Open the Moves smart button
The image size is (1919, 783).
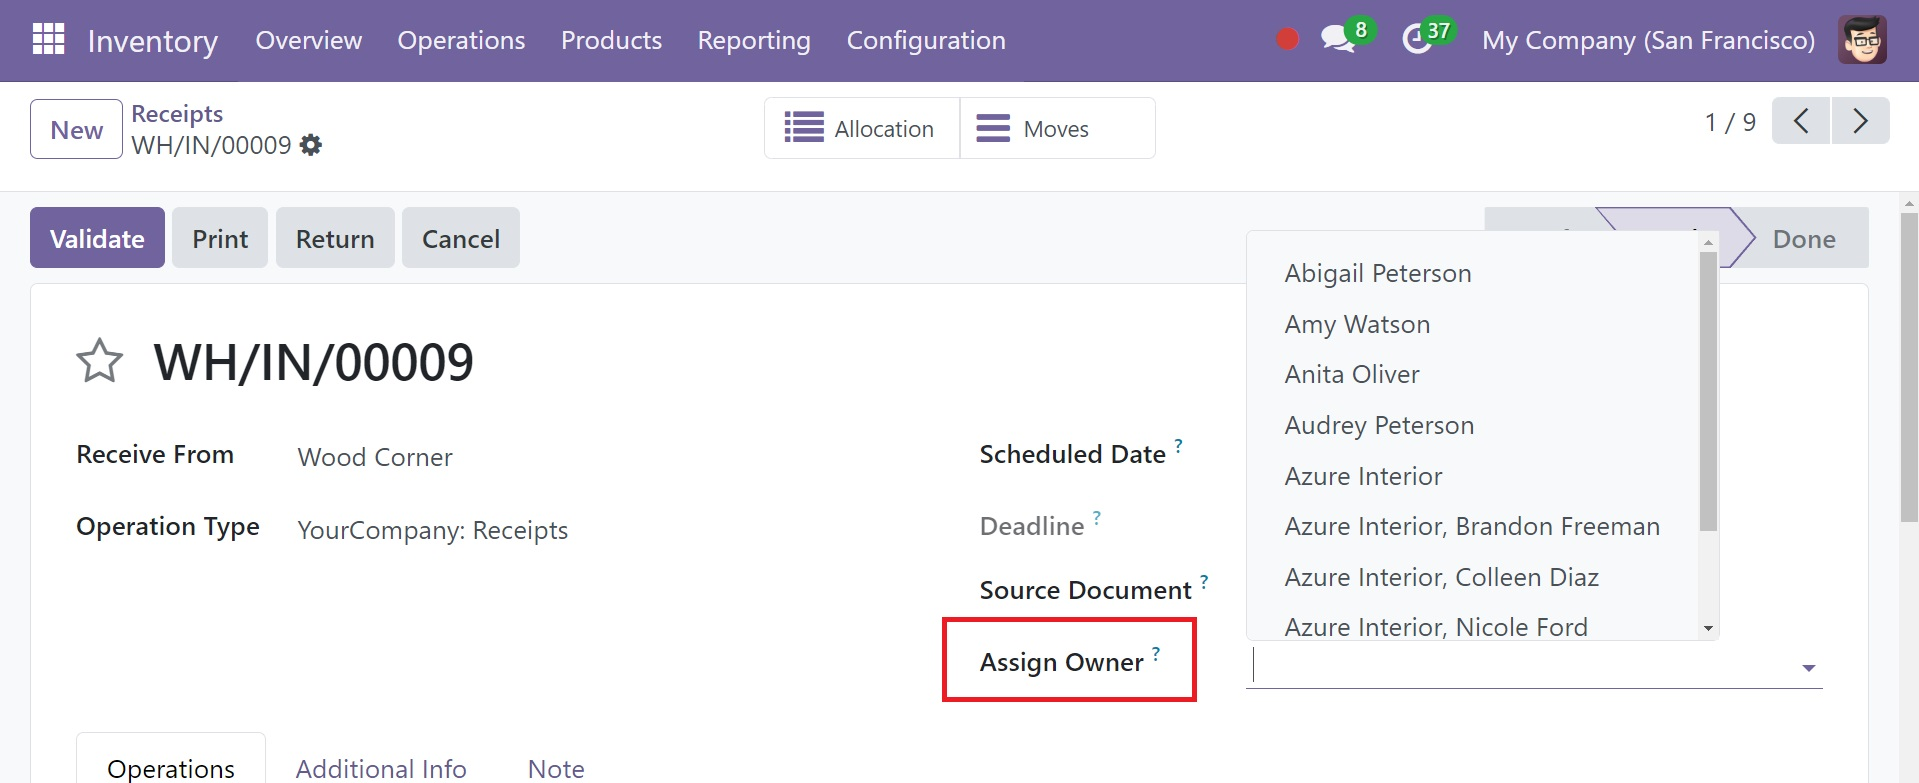coord(1057,128)
